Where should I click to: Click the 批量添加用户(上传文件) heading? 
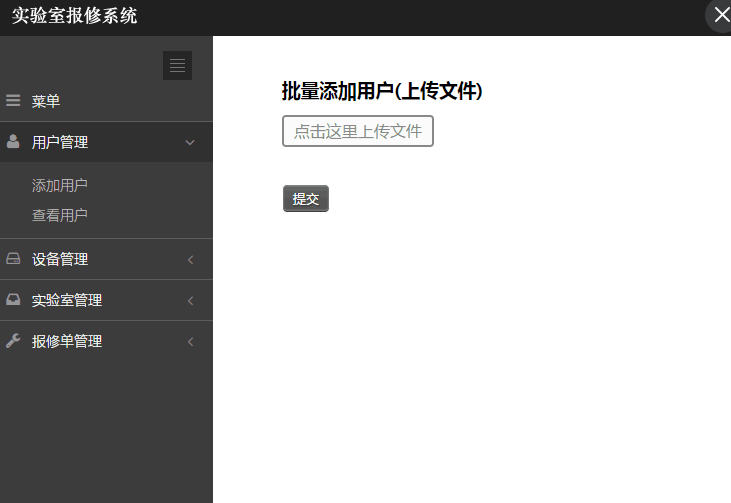pyautogui.click(x=382, y=91)
